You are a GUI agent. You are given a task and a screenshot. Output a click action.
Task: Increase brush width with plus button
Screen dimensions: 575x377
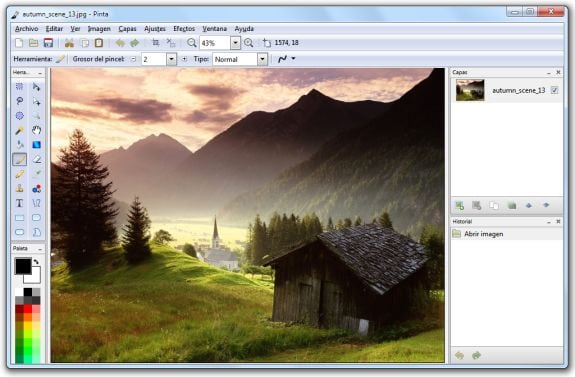(184, 59)
